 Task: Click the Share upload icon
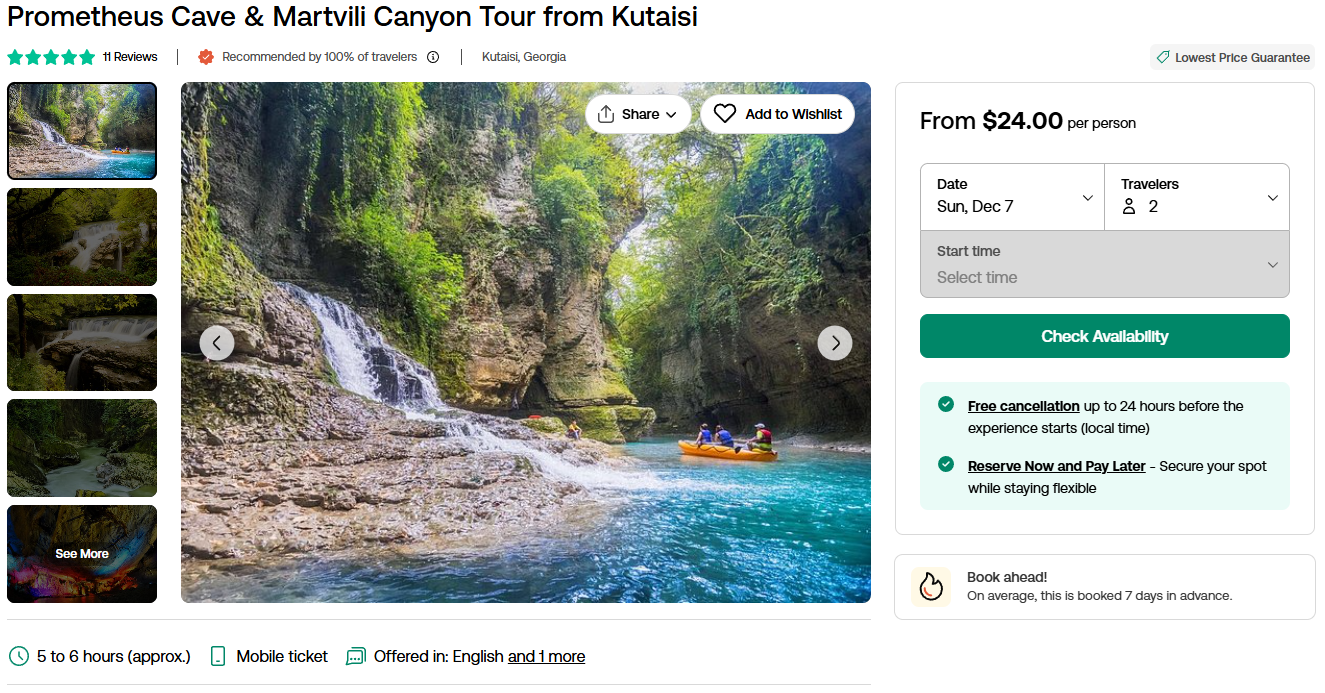point(605,114)
